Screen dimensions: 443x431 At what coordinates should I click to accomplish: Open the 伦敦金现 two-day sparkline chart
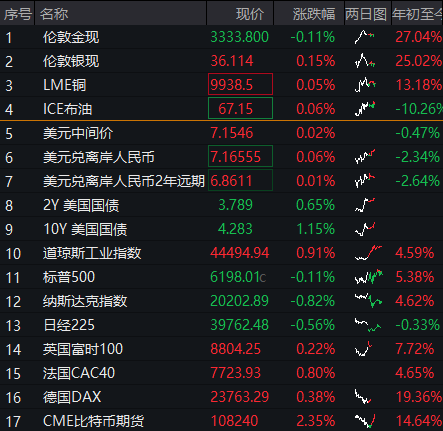(364, 37)
